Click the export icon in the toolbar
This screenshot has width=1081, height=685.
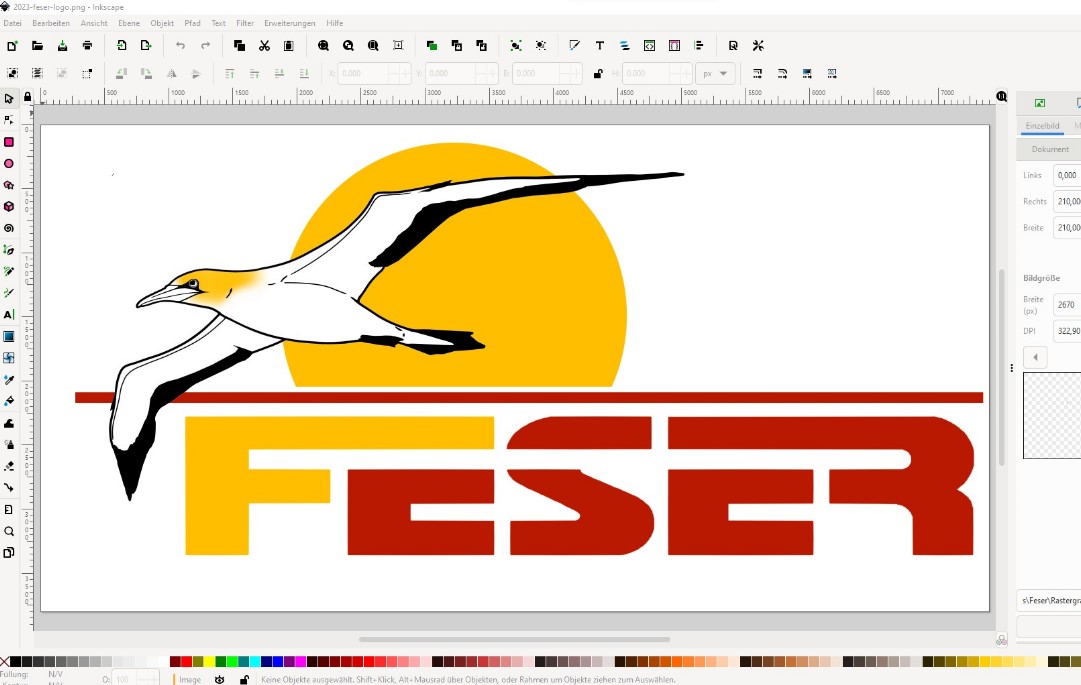(x=146, y=45)
